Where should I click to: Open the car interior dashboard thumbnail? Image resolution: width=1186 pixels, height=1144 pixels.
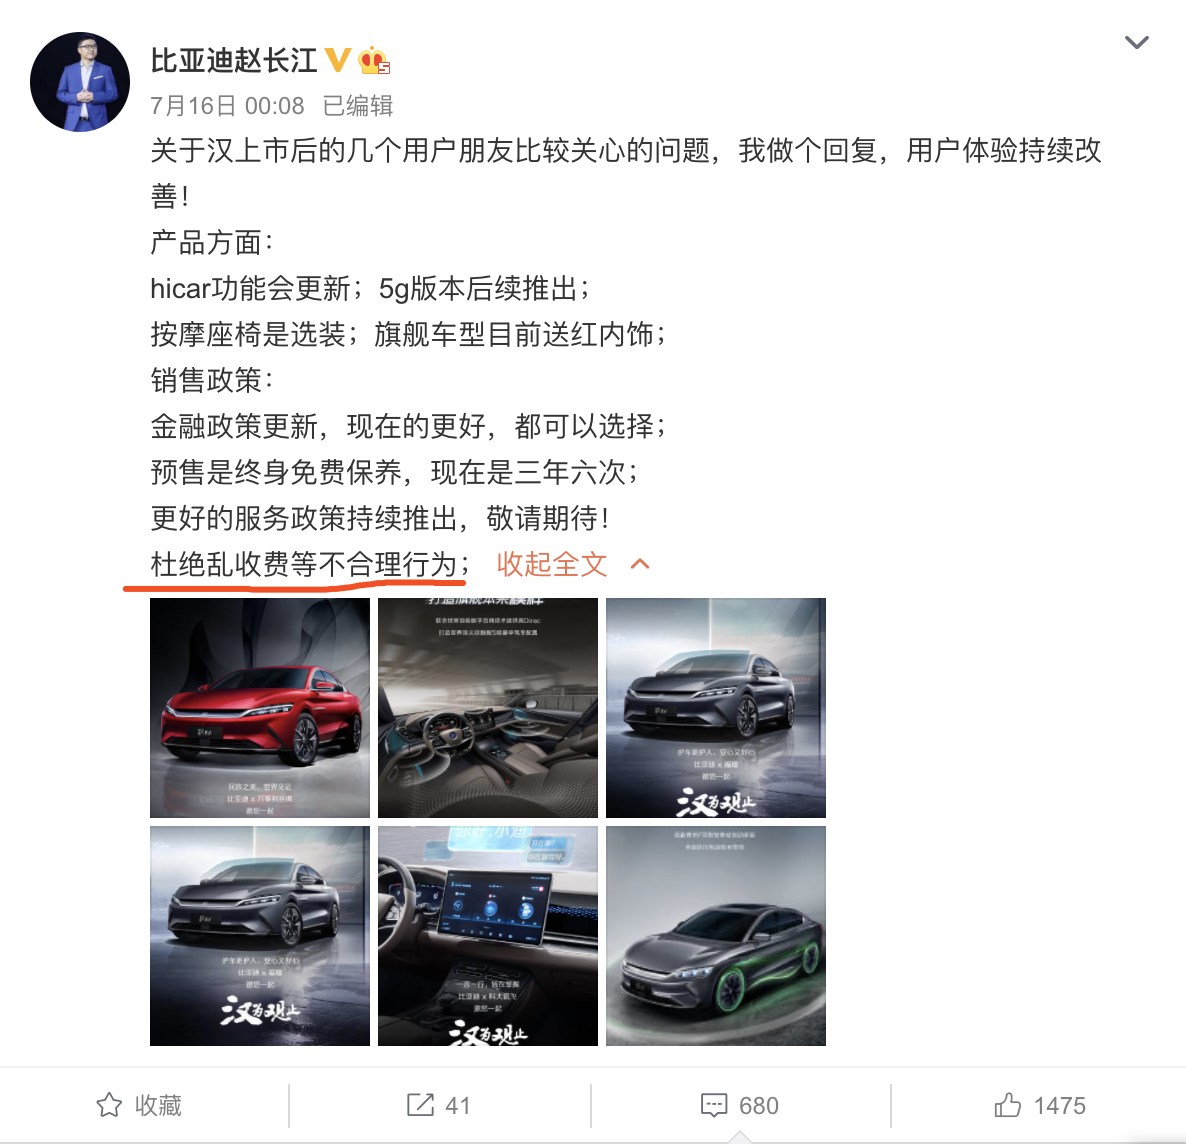488,707
